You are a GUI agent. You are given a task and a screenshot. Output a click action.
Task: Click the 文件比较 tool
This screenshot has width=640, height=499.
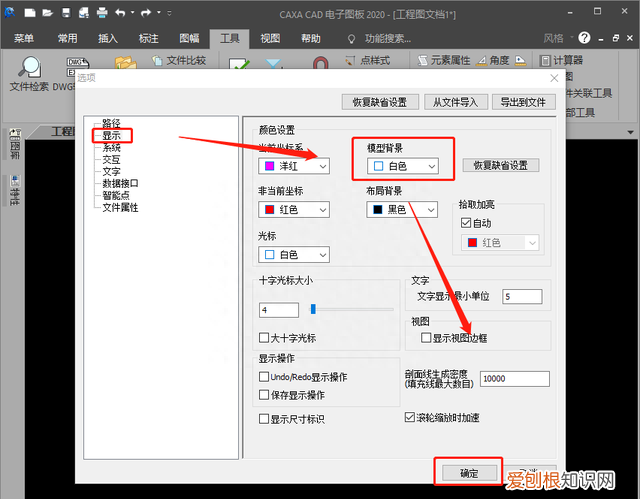click(x=179, y=61)
